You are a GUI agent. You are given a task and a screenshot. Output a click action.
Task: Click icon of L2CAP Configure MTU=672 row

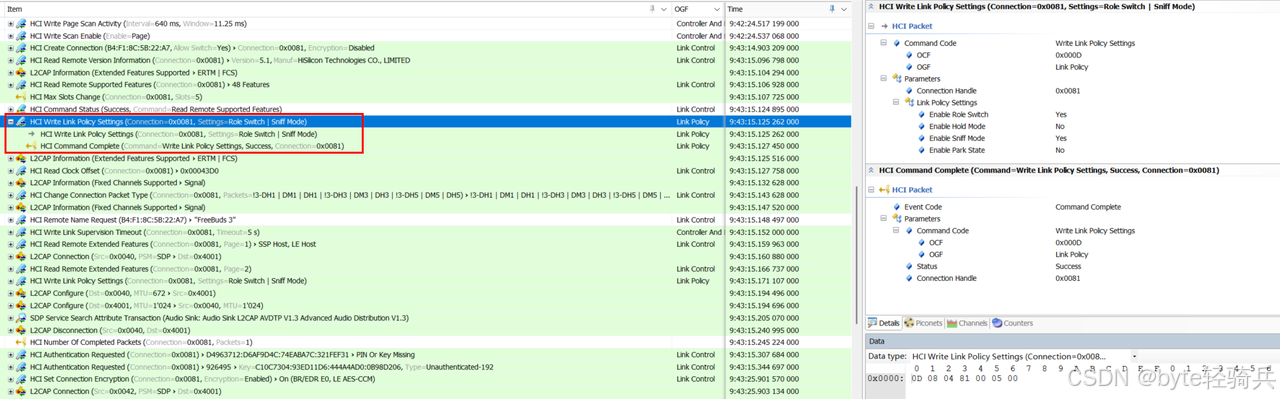pos(21,293)
